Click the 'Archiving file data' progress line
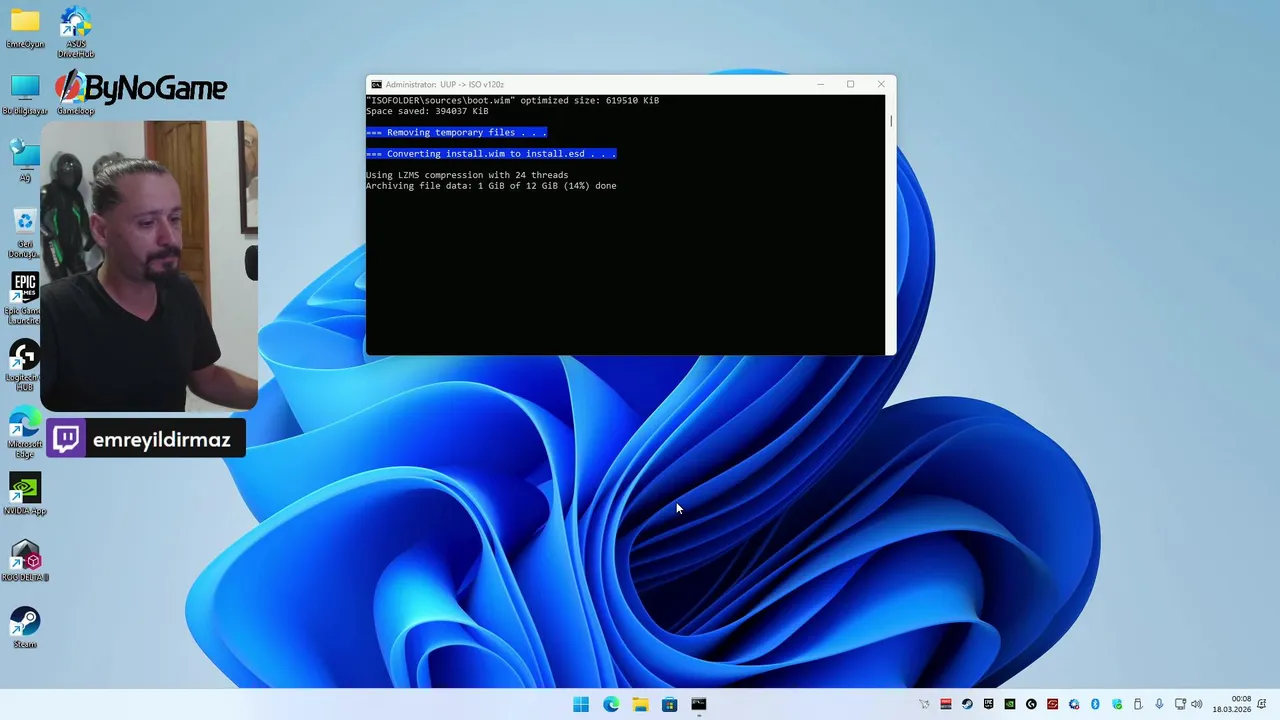Image resolution: width=1280 pixels, height=720 pixels. click(491, 186)
